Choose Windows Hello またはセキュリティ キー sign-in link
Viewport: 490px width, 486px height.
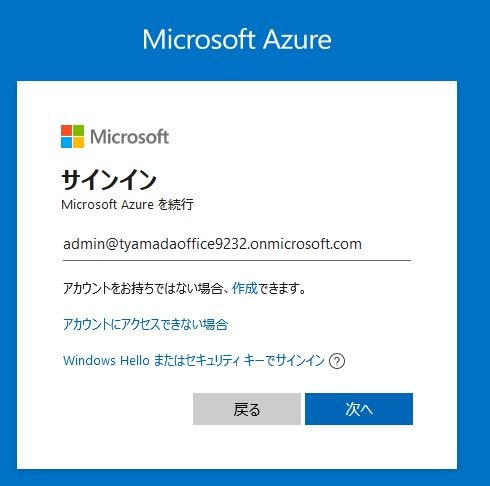click(194, 360)
